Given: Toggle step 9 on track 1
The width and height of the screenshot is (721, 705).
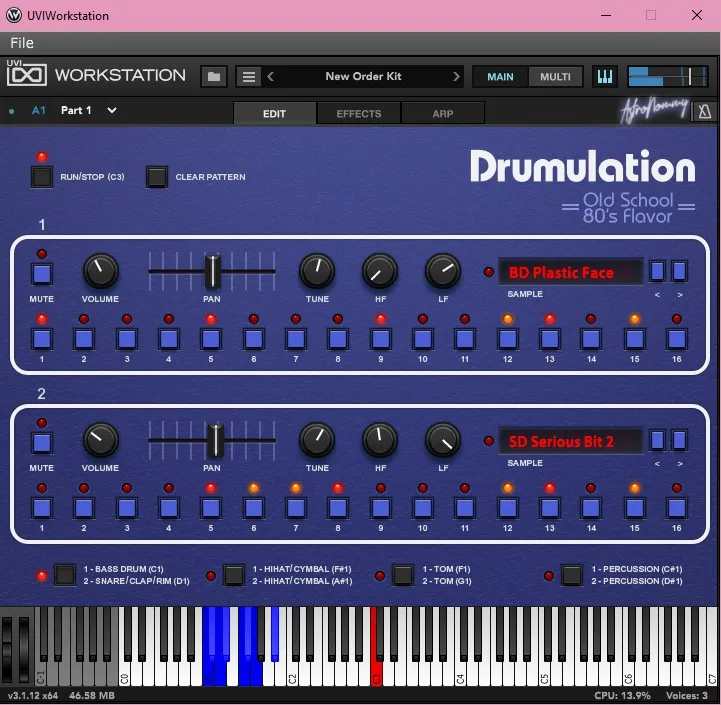Looking at the screenshot, I should (x=381, y=339).
